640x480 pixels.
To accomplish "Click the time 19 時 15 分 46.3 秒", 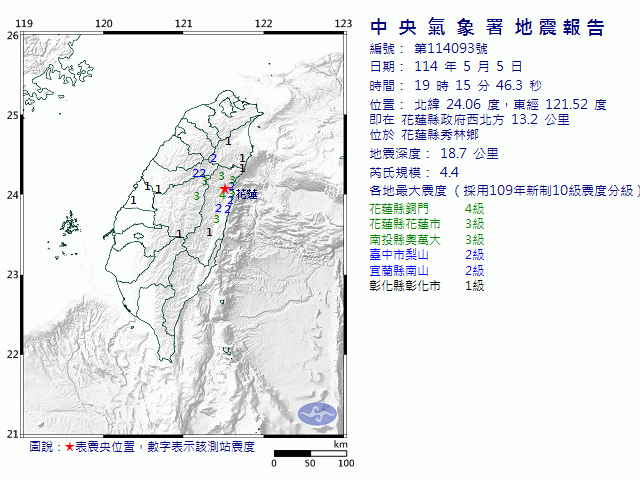I will click(x=478, y=85).
